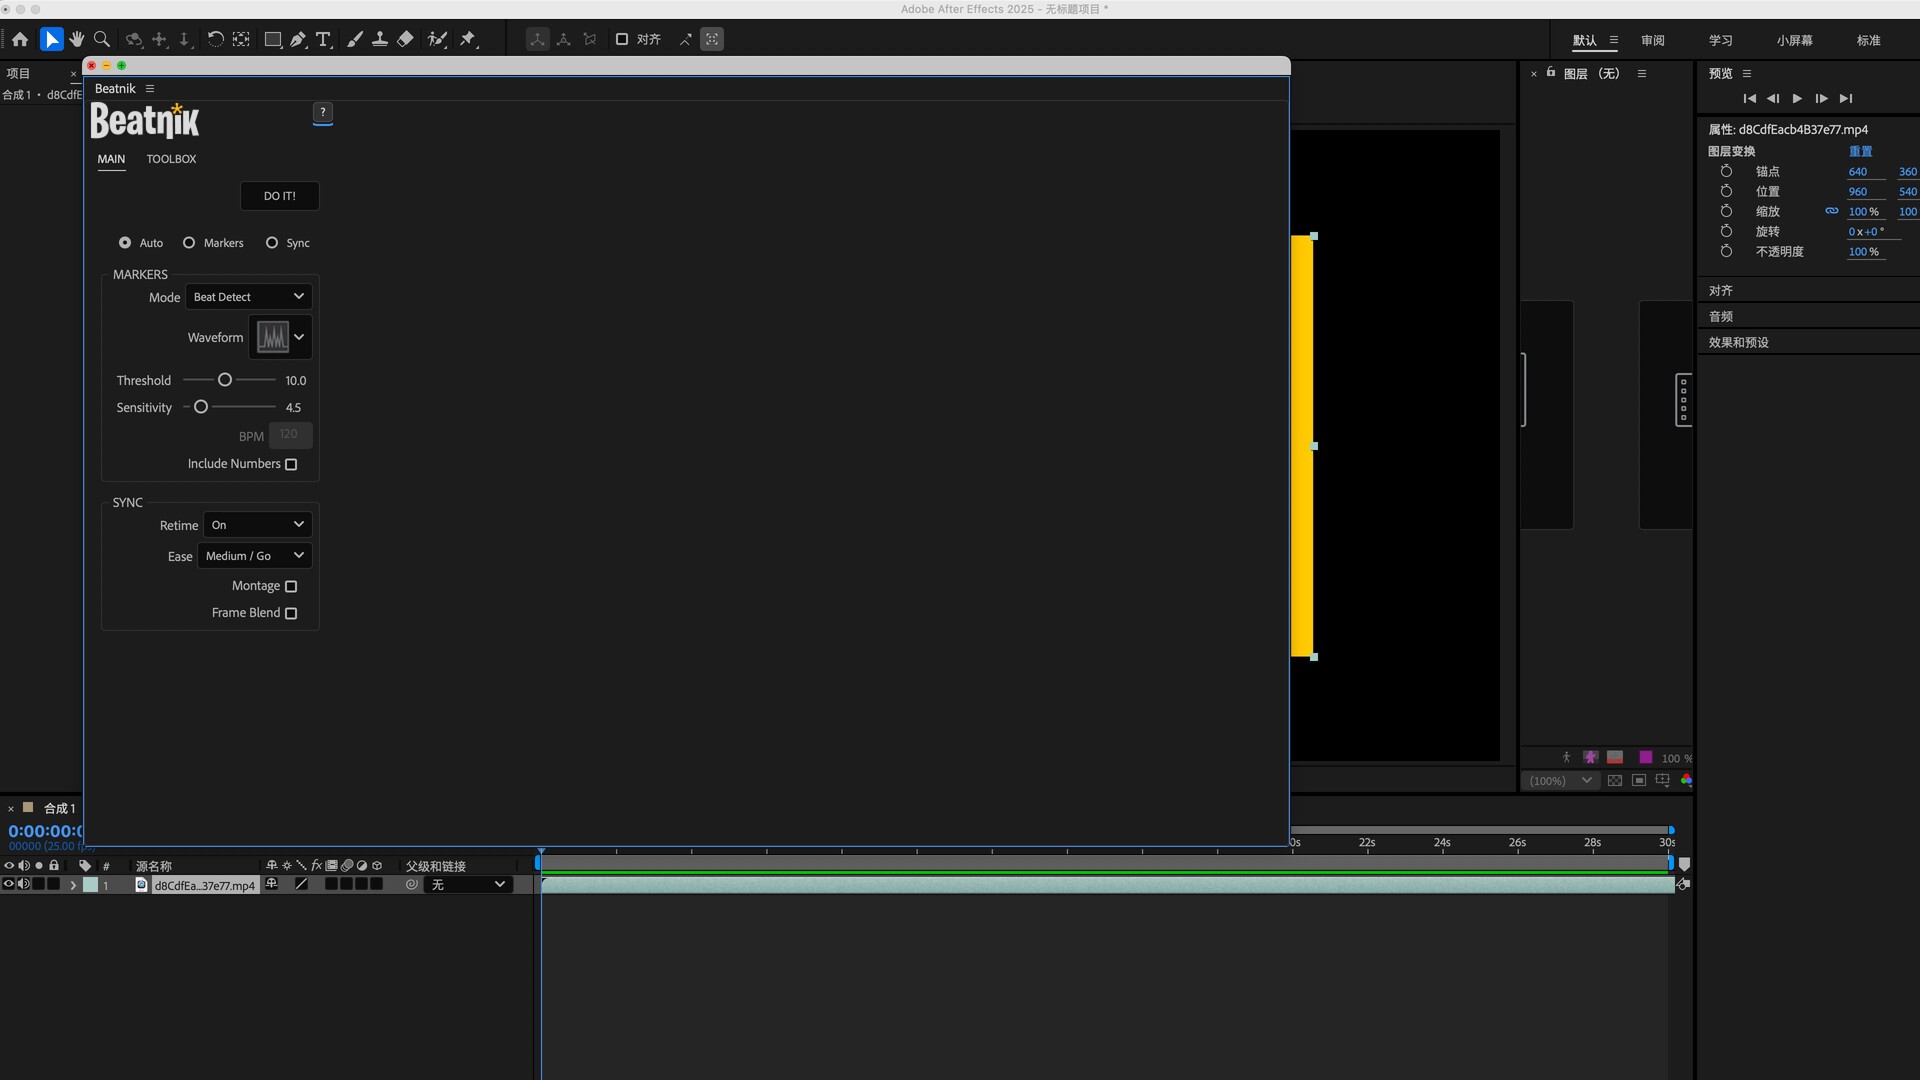Viewport: 1920px width, 1080px height.
Task: Select the Puppet Pin tool
Action: tap(468, 39)
